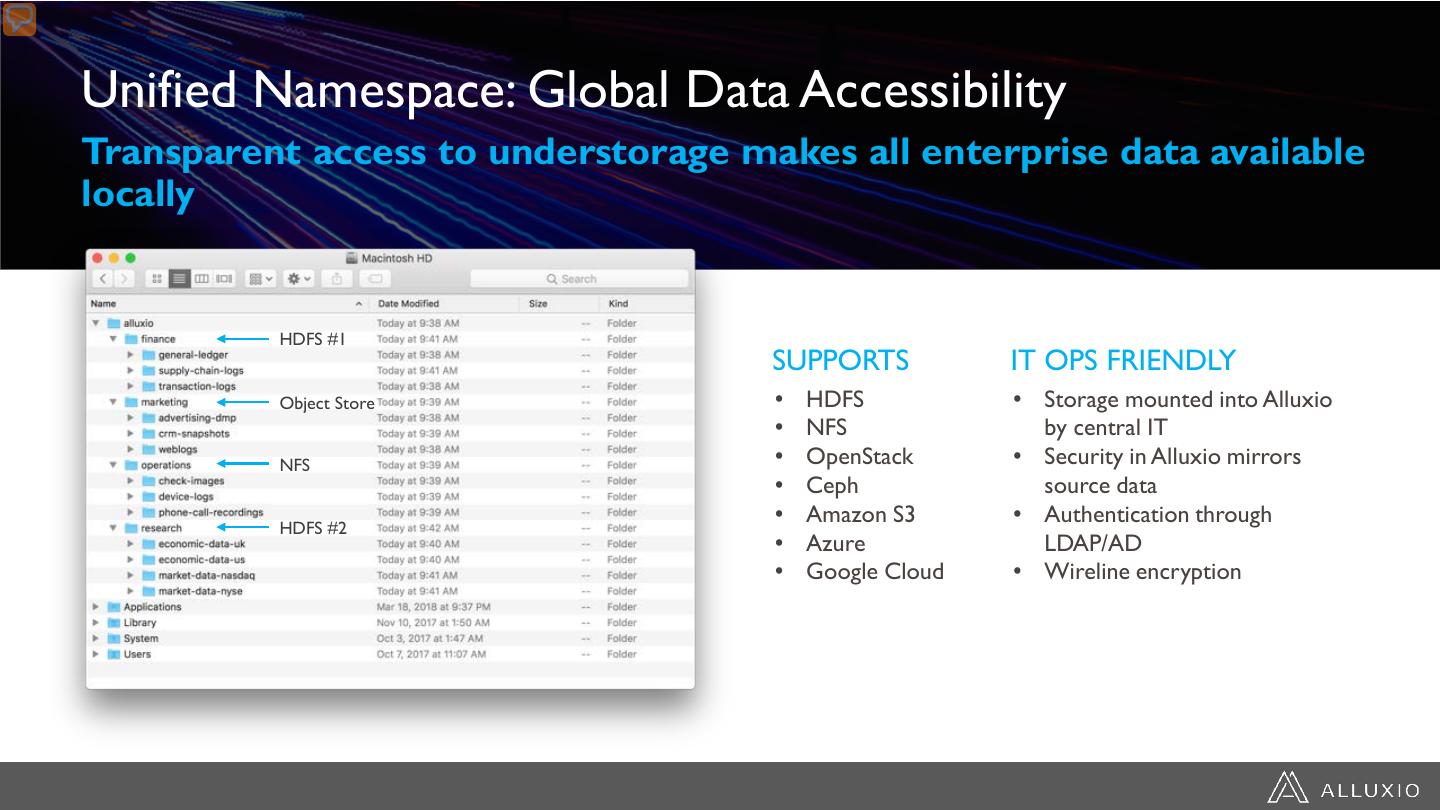This screenshot has height=810, width=1440.
Task: Sort by the Kind column header
Action: coord(647,303)
